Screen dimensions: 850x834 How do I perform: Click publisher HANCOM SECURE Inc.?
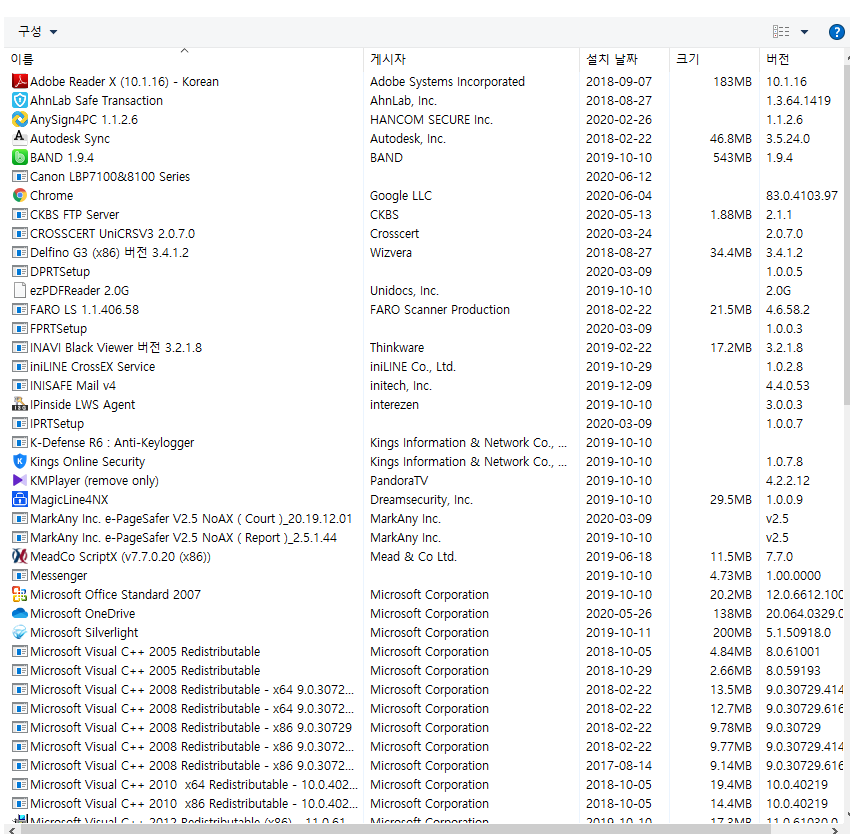tap(431, 119)
